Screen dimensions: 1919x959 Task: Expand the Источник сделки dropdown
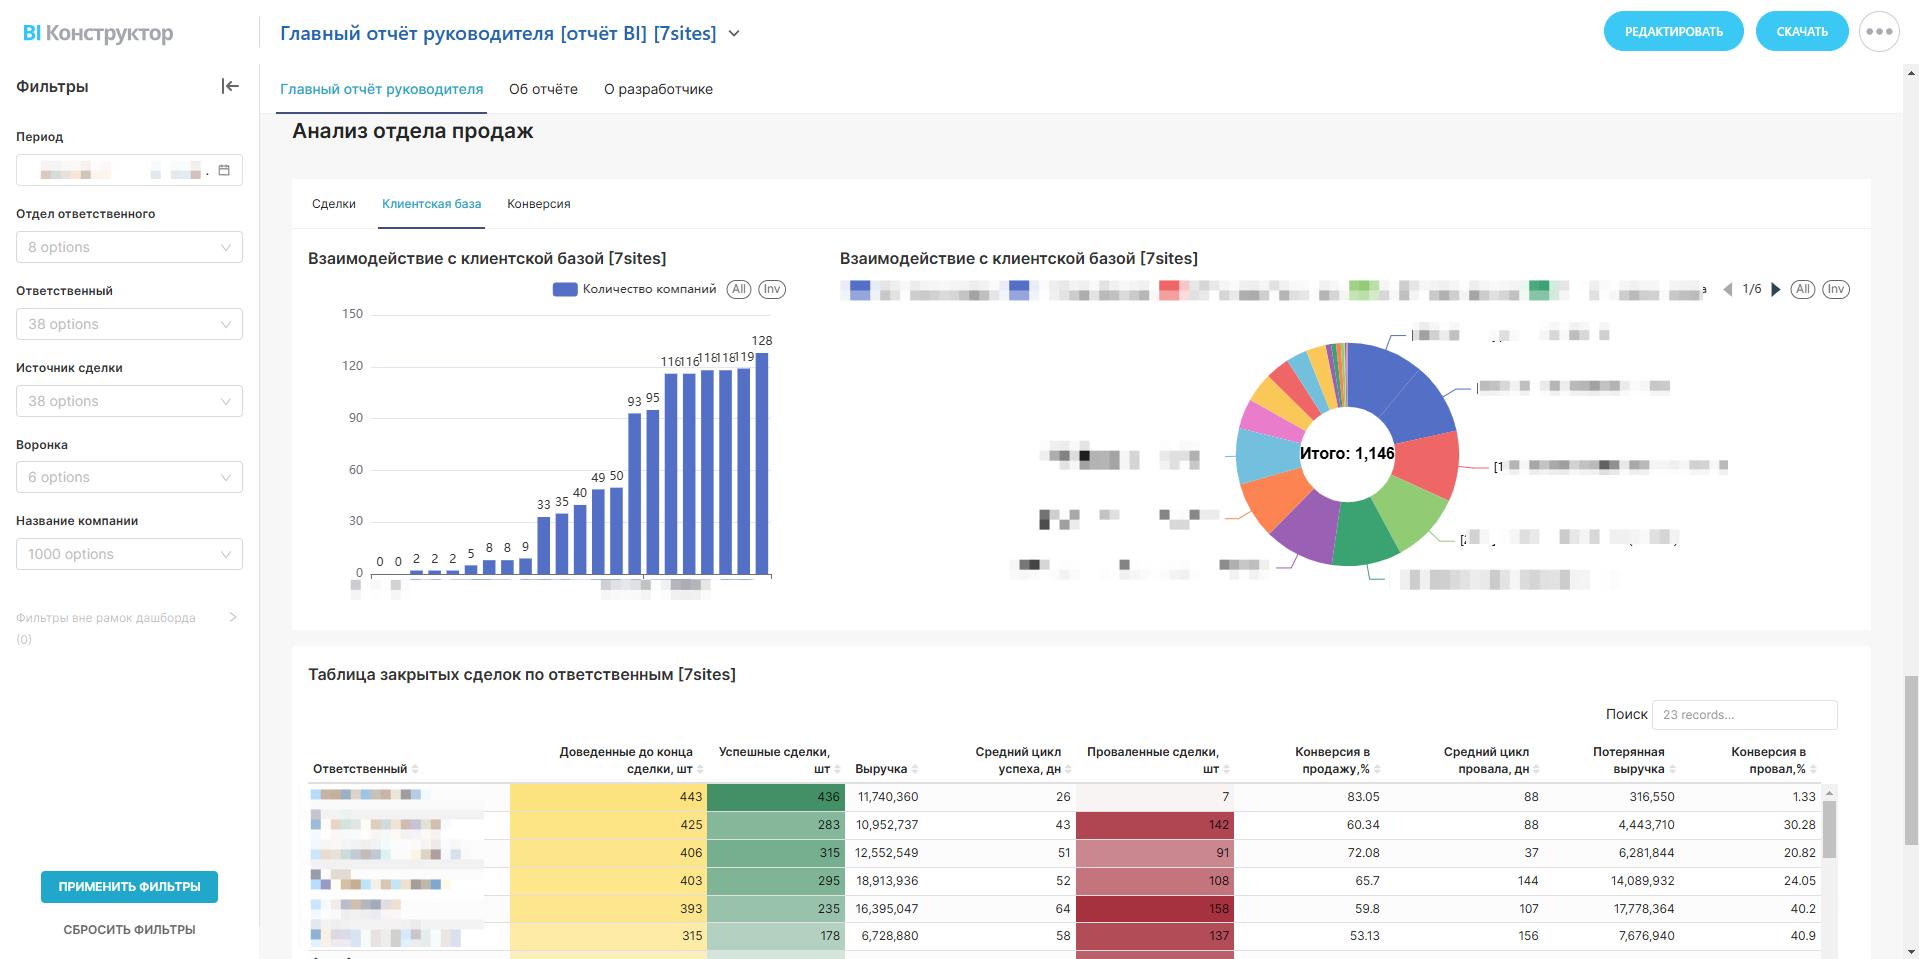[x=129, y=401]
